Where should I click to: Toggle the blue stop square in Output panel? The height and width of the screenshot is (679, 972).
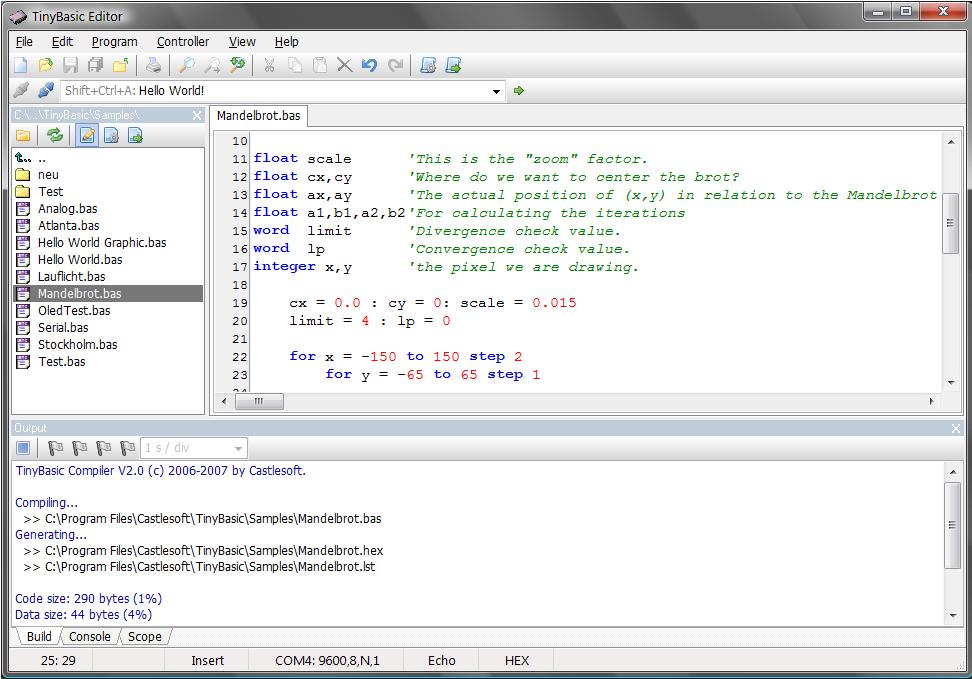point(24,448)
